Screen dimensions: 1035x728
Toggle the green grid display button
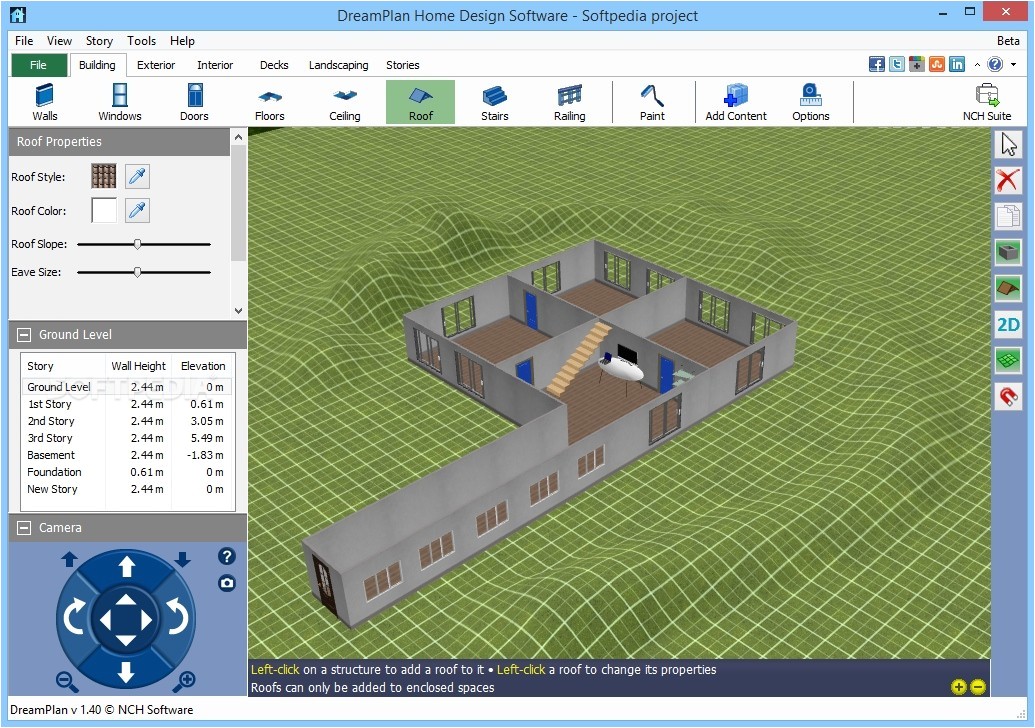(1008, 360)
